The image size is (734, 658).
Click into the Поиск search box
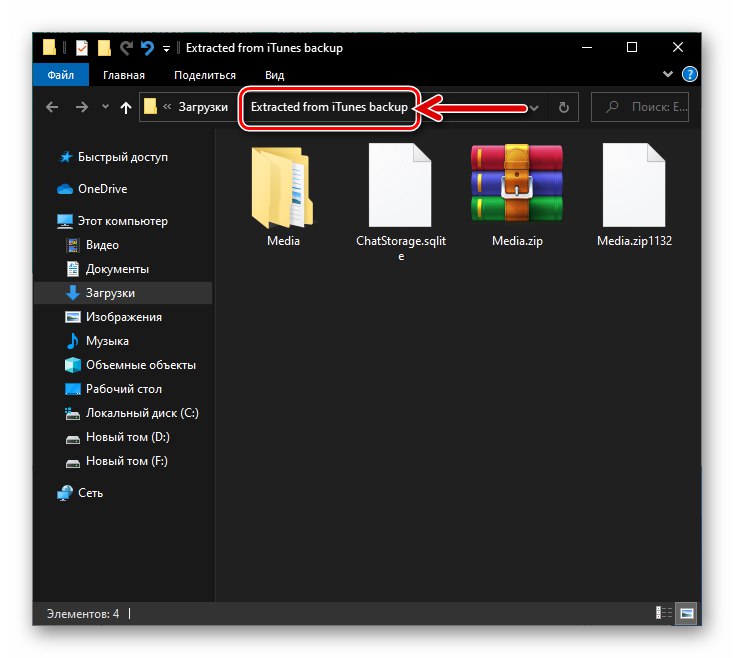pyautogui.click(x=640, y=107)
